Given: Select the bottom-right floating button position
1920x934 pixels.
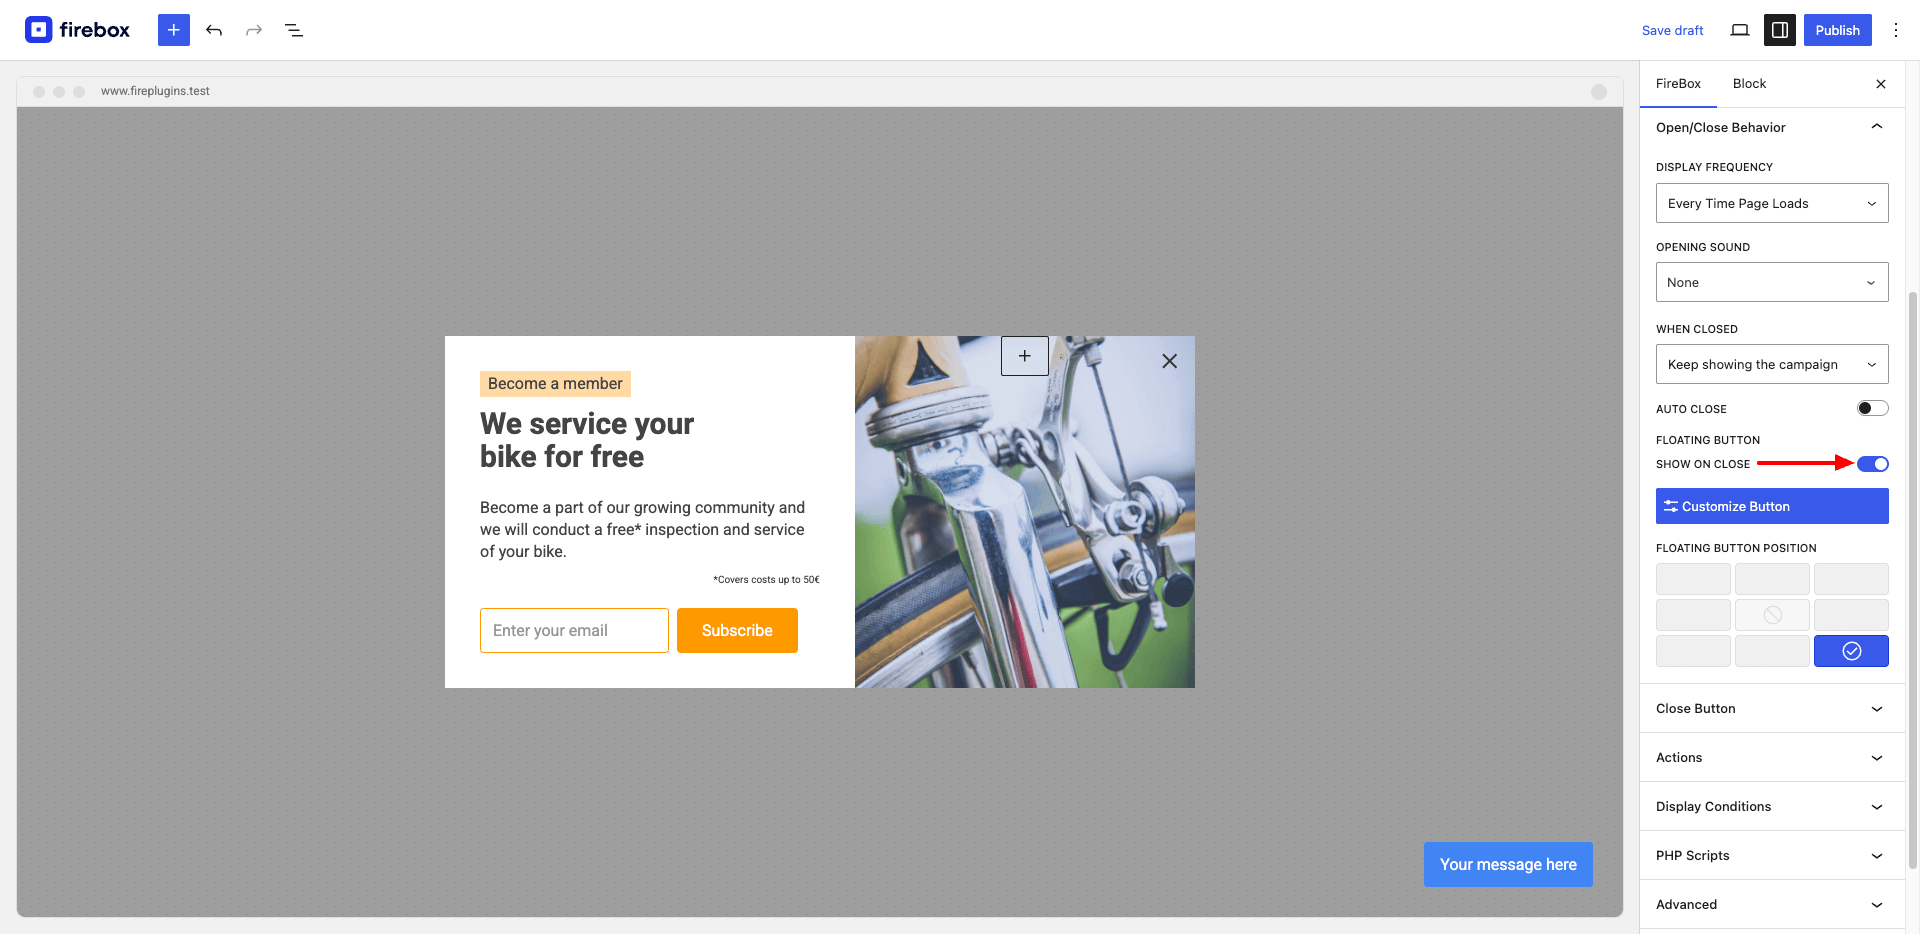Looking at the screenshot, I should click(1851, 651).
